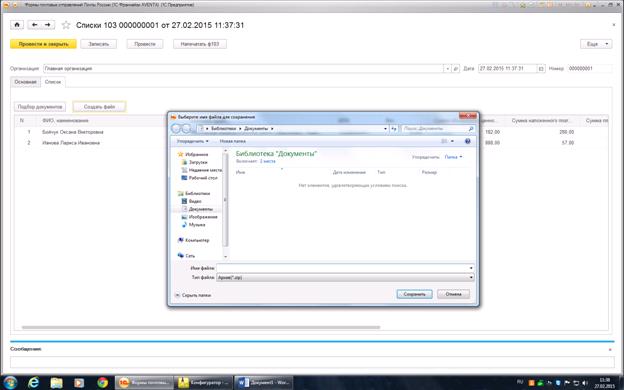Add document to favorites with star icon
624x390 pixels.
click(66, 25)
